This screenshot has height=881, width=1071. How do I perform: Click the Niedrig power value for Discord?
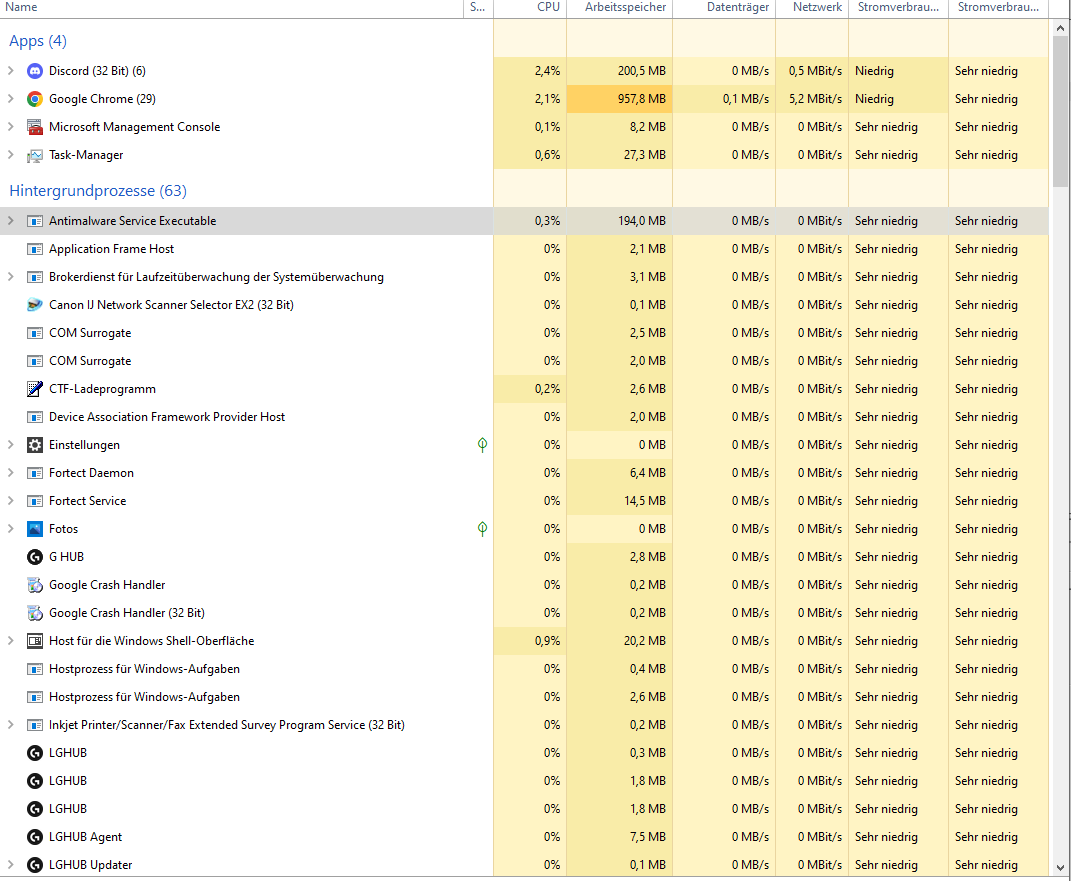coord(874,71)
